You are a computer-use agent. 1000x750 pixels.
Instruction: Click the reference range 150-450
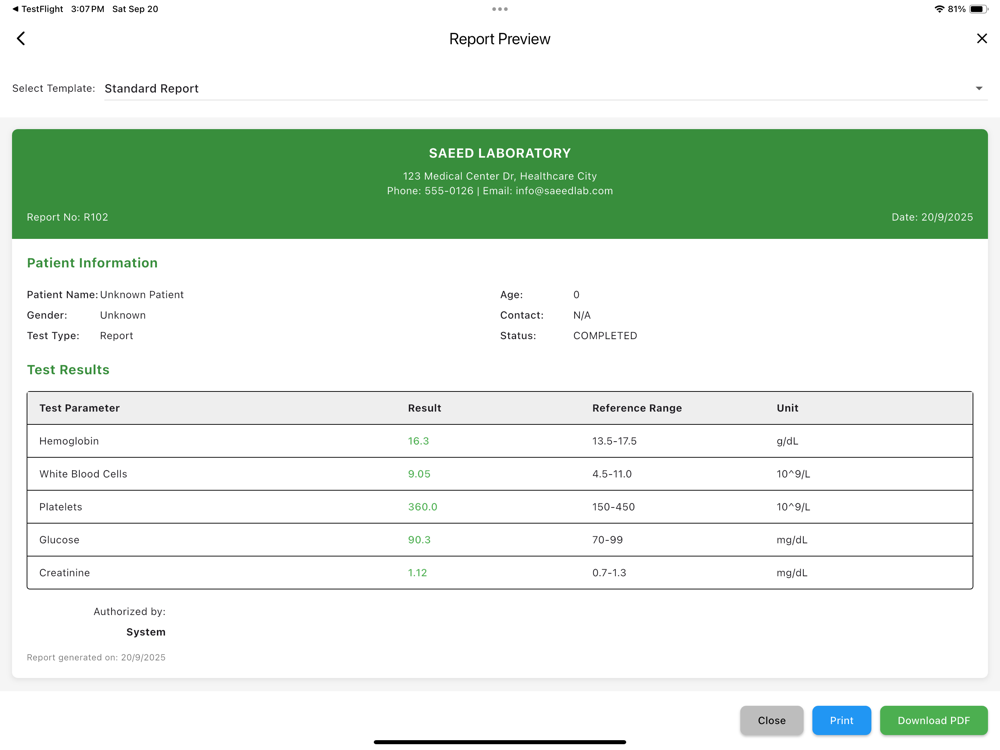point(613,507)
